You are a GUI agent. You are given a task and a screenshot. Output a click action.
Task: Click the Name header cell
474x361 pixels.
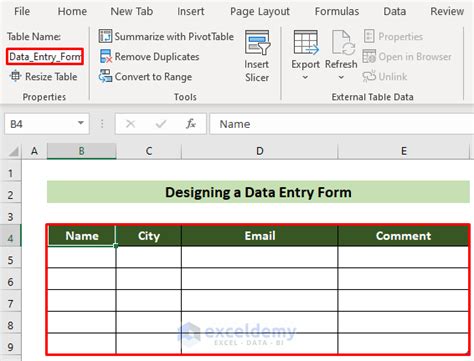82,236
